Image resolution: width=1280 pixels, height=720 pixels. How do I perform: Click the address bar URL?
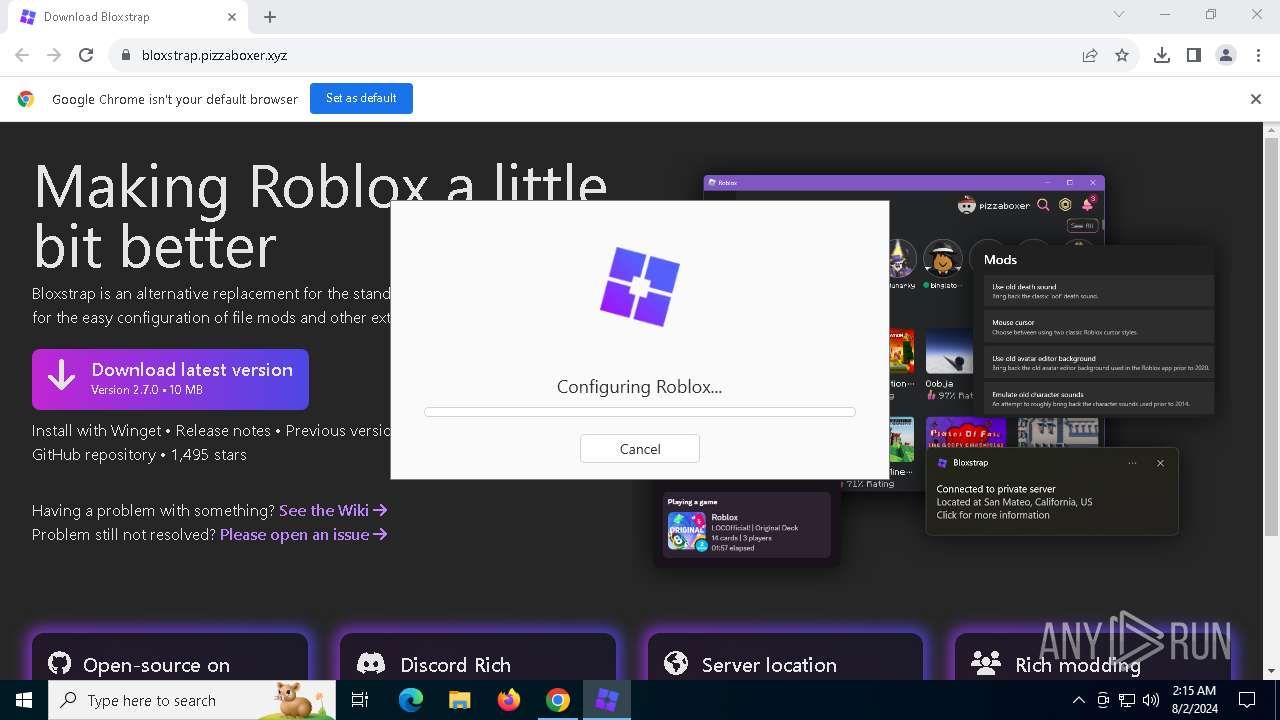coord(214,55)
